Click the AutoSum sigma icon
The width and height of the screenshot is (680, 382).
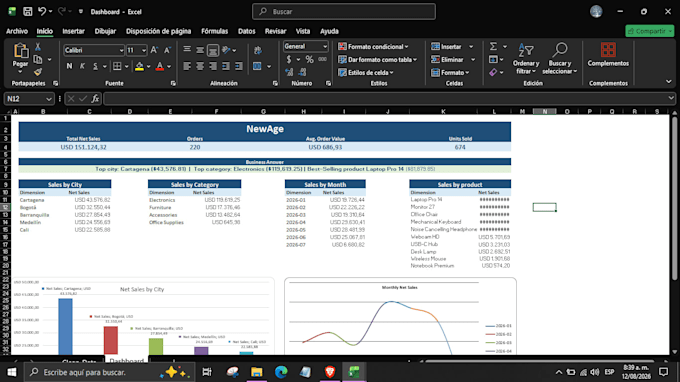pos(493,46)
